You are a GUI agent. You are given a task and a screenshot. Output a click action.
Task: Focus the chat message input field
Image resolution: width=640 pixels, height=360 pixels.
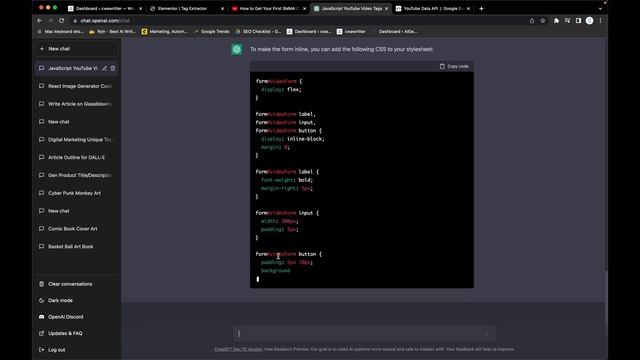364,333
